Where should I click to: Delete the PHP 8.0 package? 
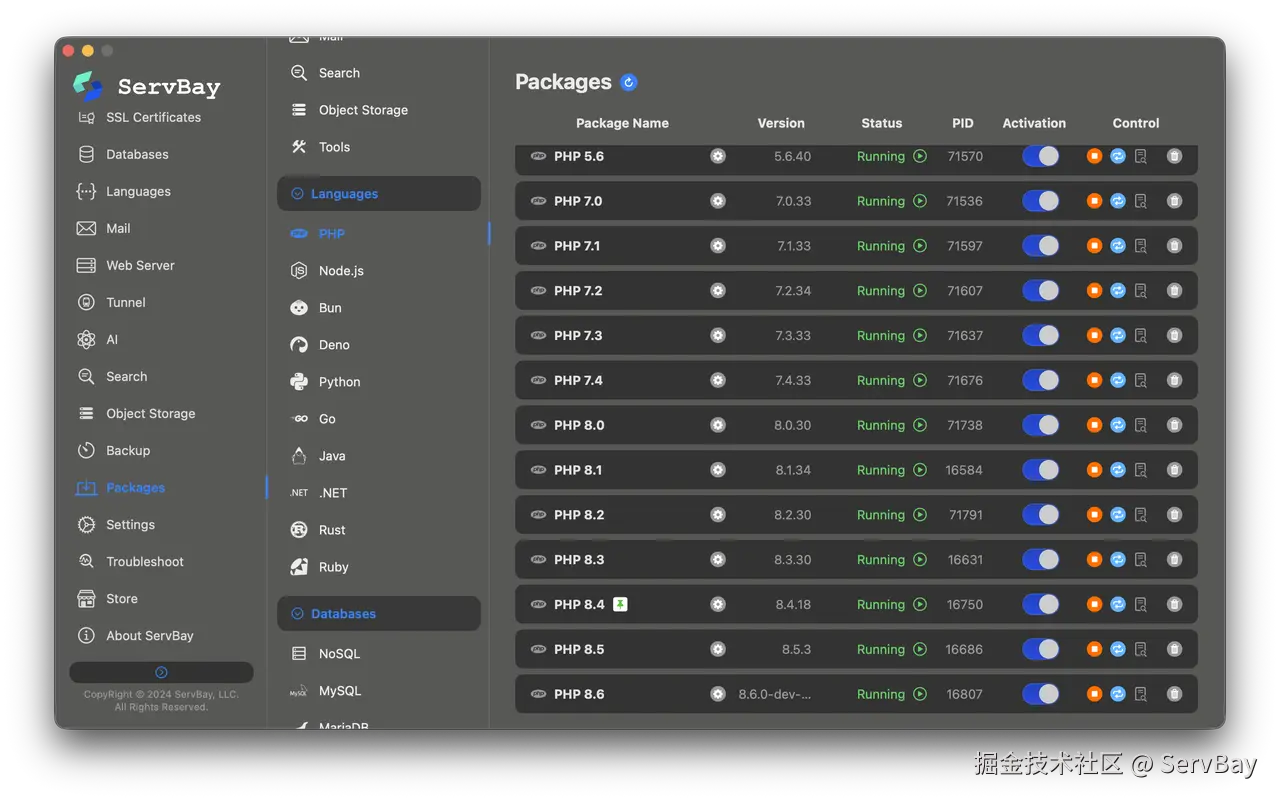click(x=1174, y=425)
